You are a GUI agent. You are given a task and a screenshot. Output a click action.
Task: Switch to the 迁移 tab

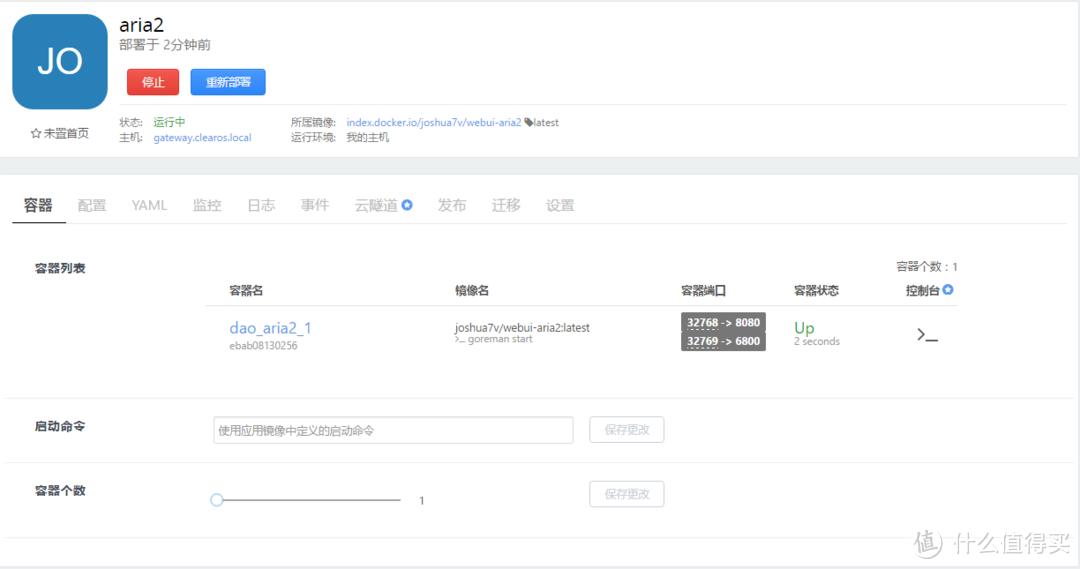click(x=506, y=205)
